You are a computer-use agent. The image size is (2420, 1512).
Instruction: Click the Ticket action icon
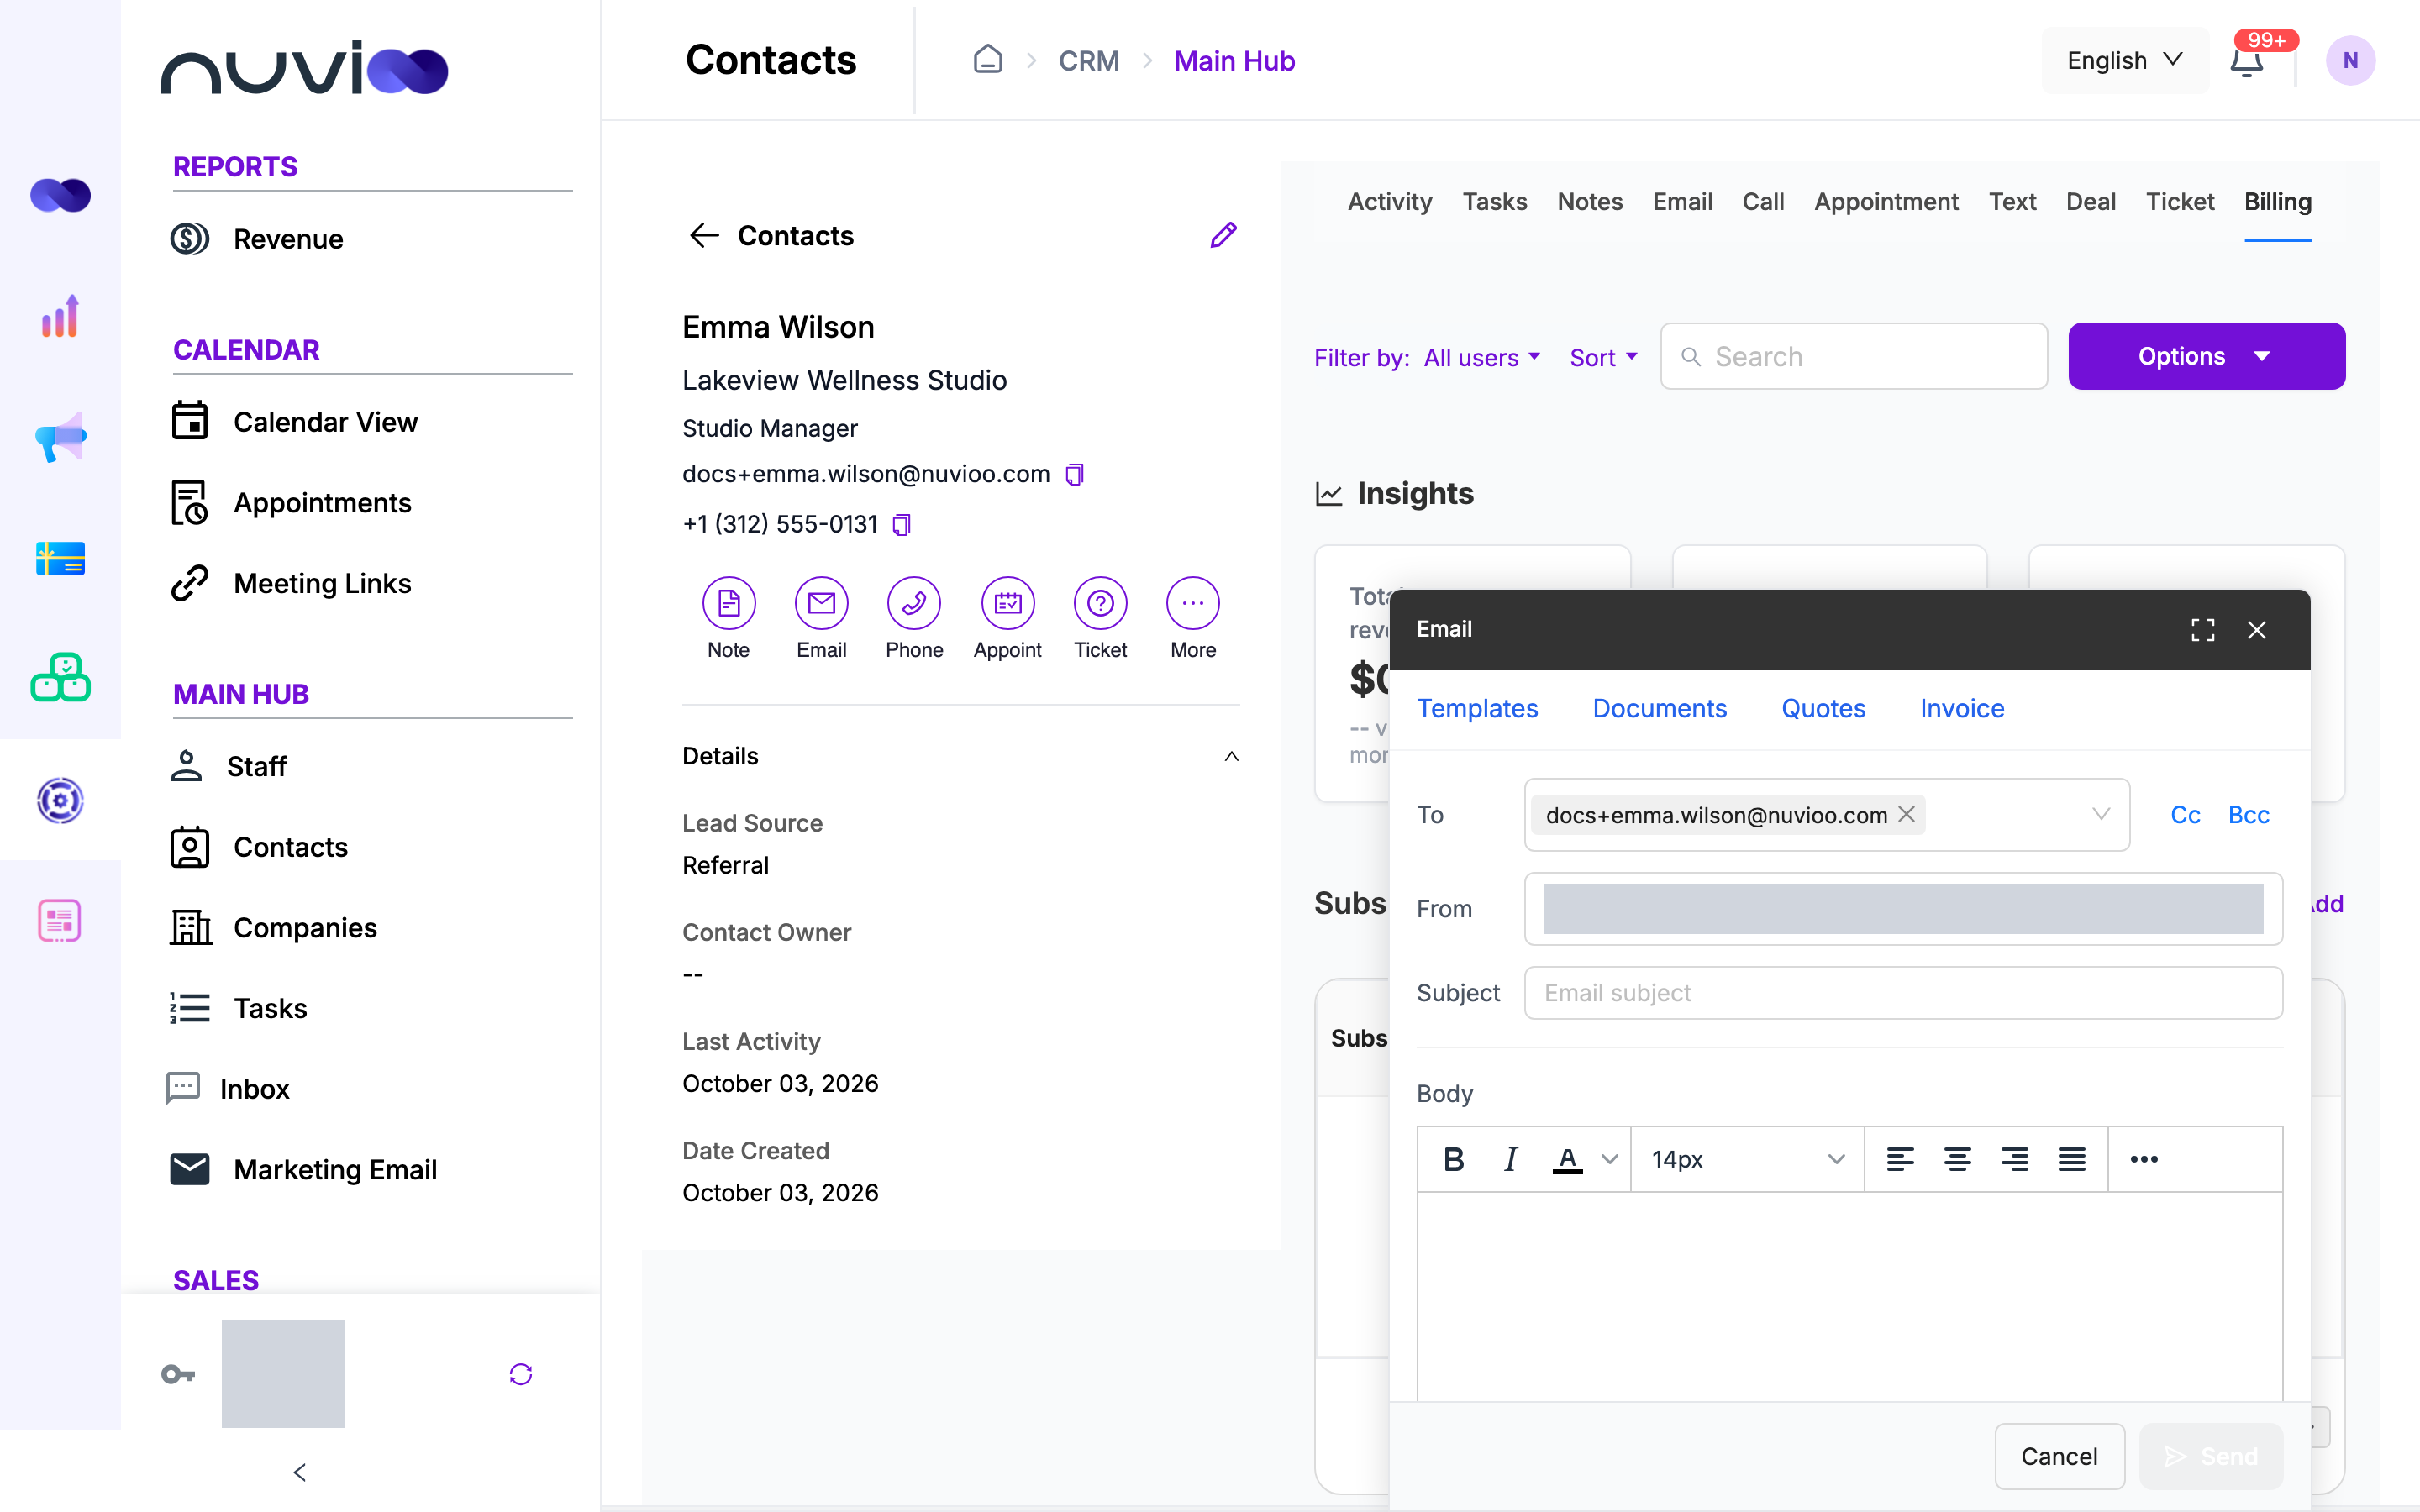point(1100,603)
